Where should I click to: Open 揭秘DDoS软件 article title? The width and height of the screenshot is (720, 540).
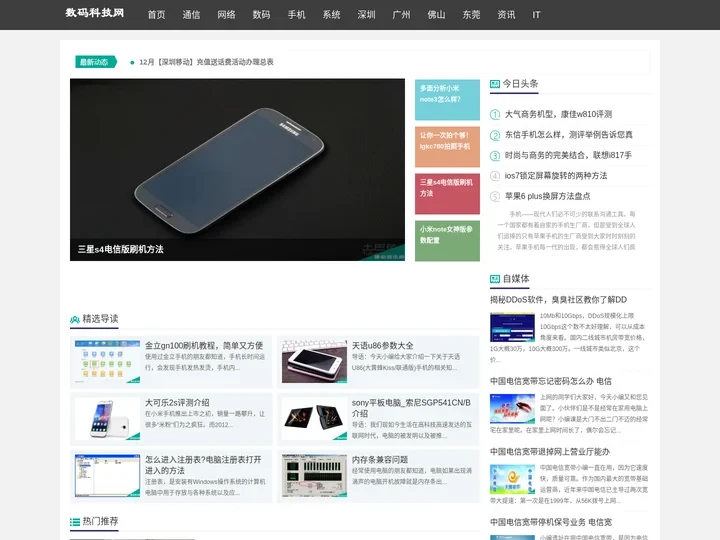tap(558, 300)
